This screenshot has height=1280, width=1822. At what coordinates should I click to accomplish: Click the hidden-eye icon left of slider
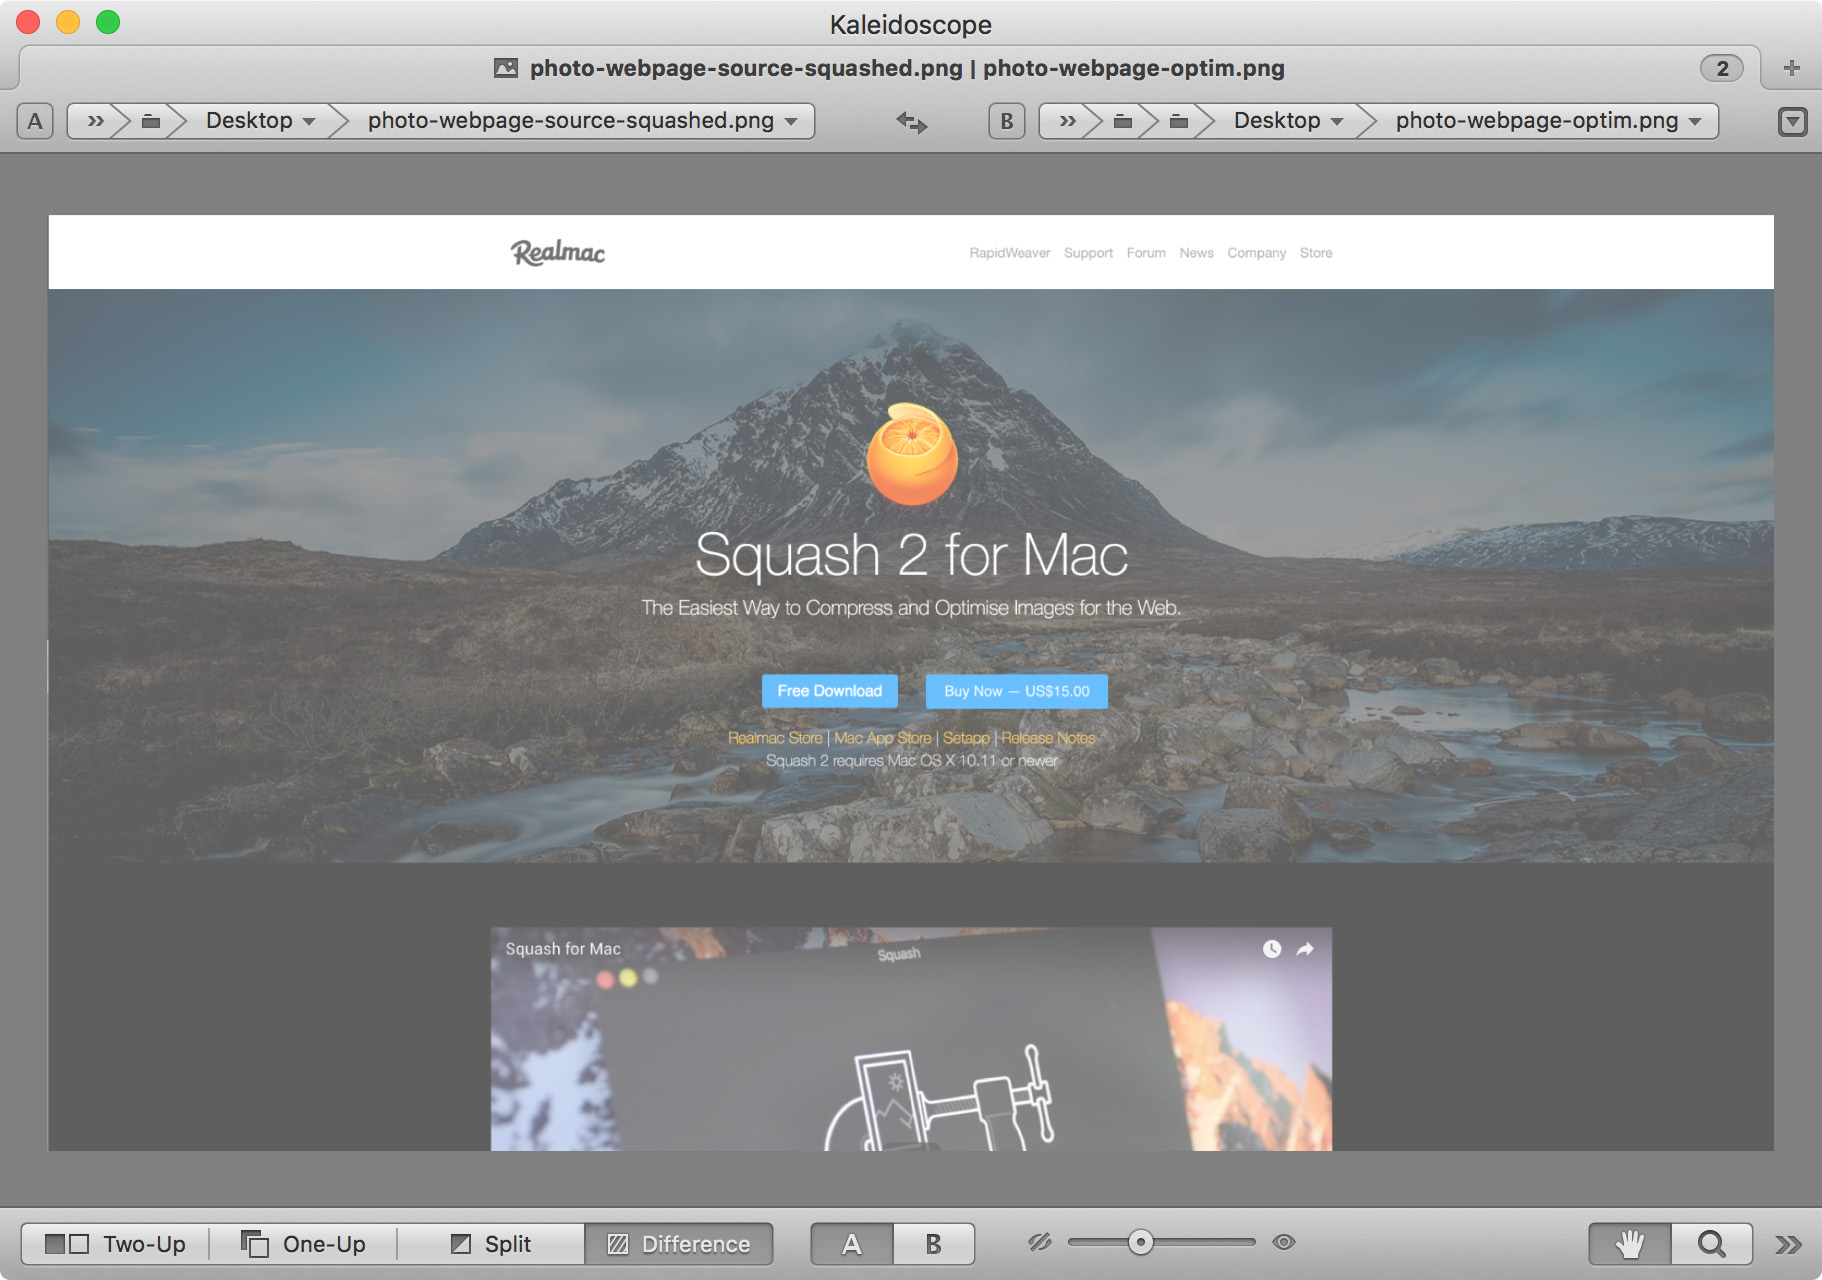[1040, 1242]
